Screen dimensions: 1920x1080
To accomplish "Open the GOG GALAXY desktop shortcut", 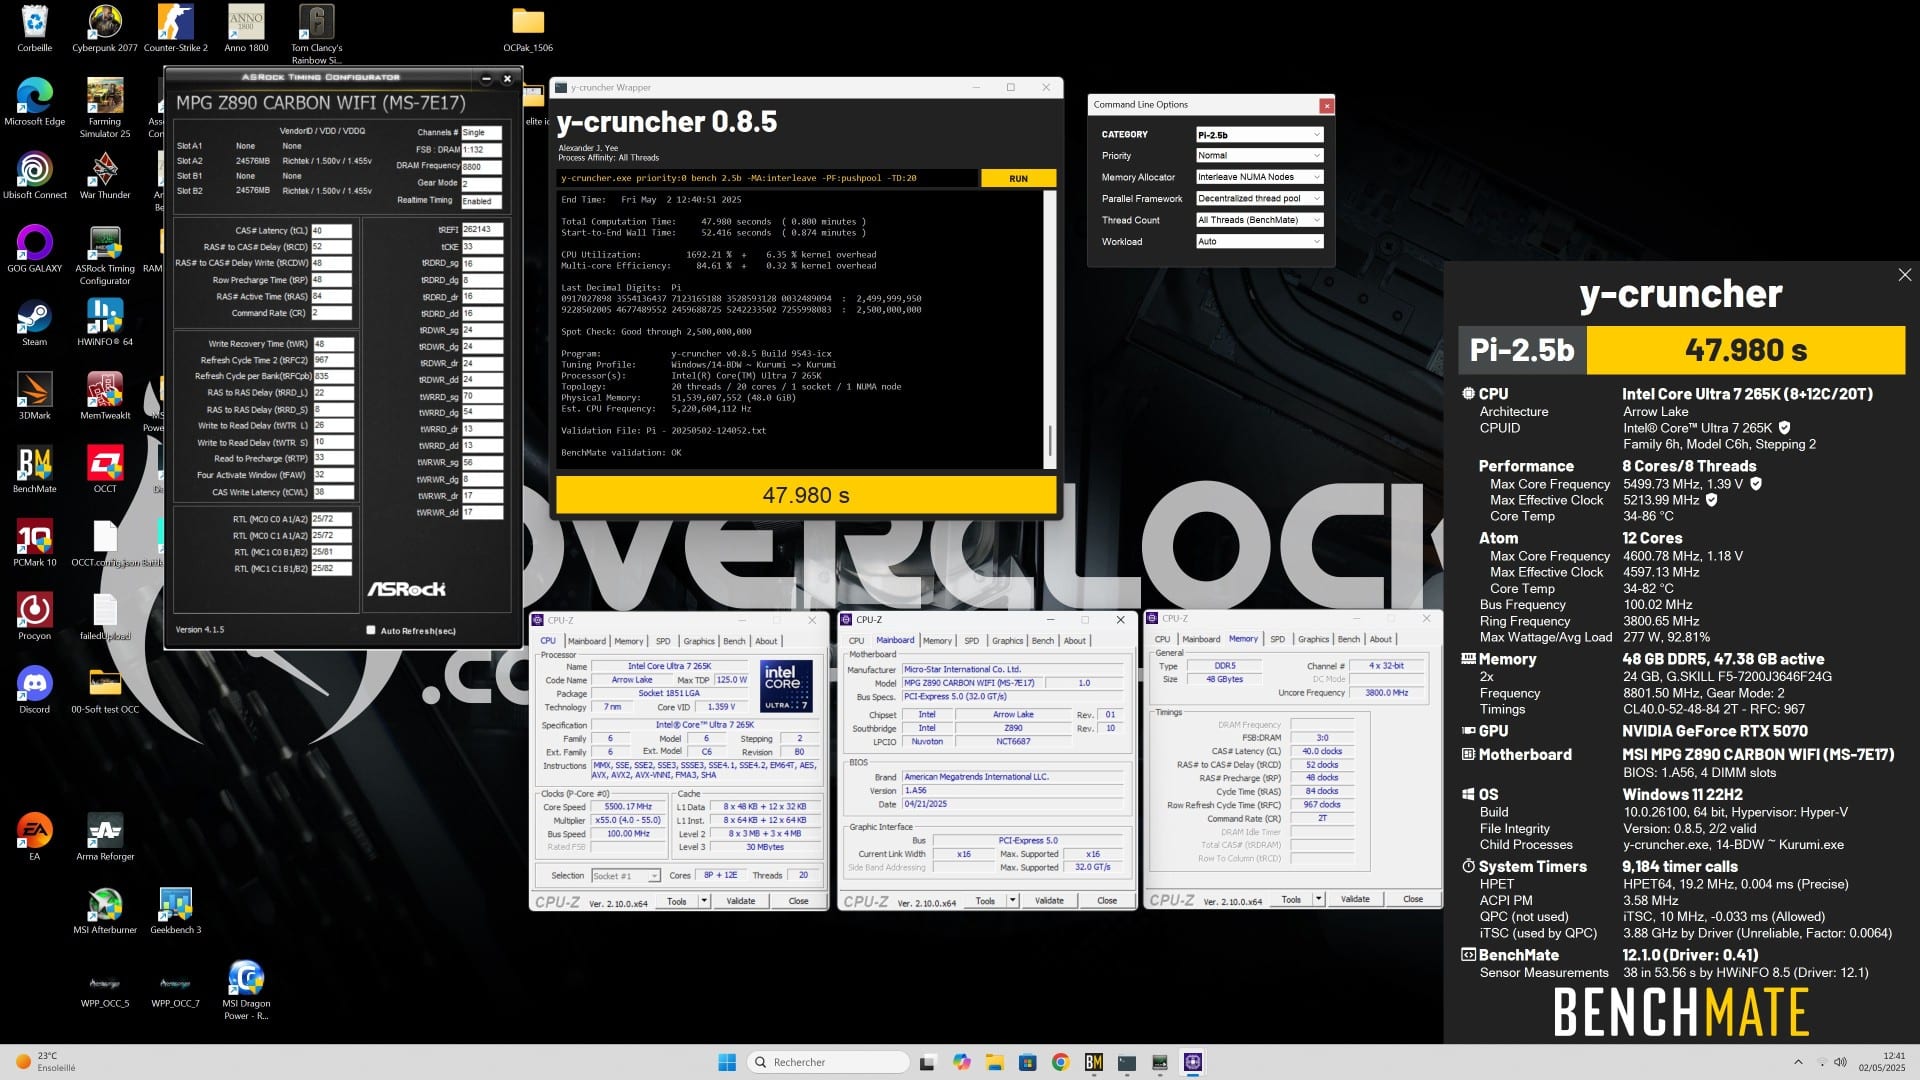I will [x=34, y=248].
